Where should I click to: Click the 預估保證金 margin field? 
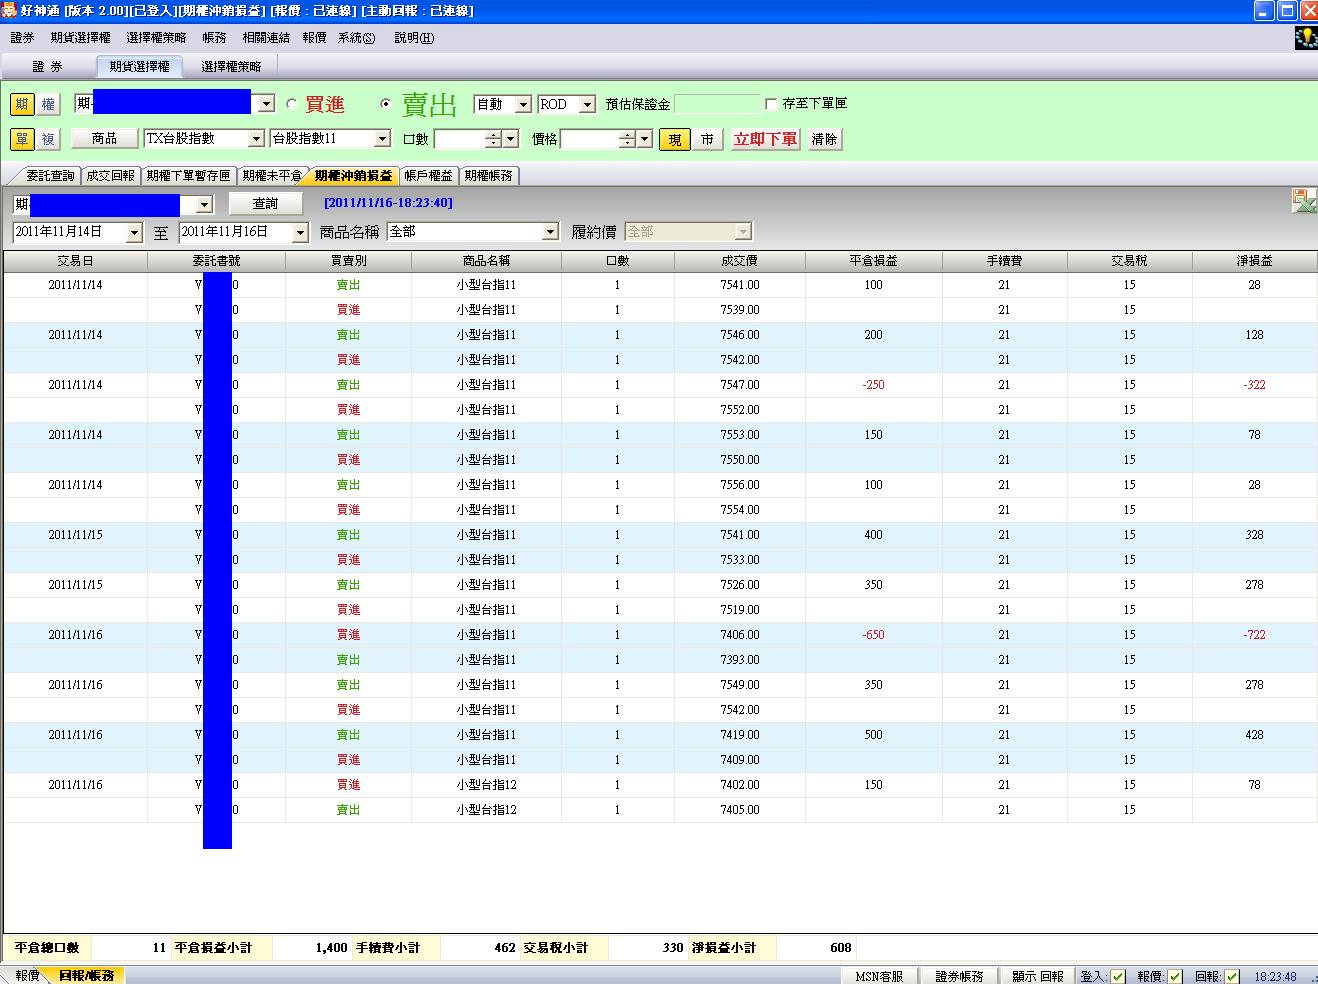tap(717, 104)
